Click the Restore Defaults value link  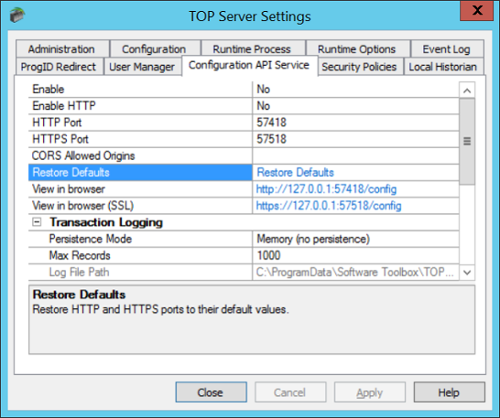click(295, 172)
